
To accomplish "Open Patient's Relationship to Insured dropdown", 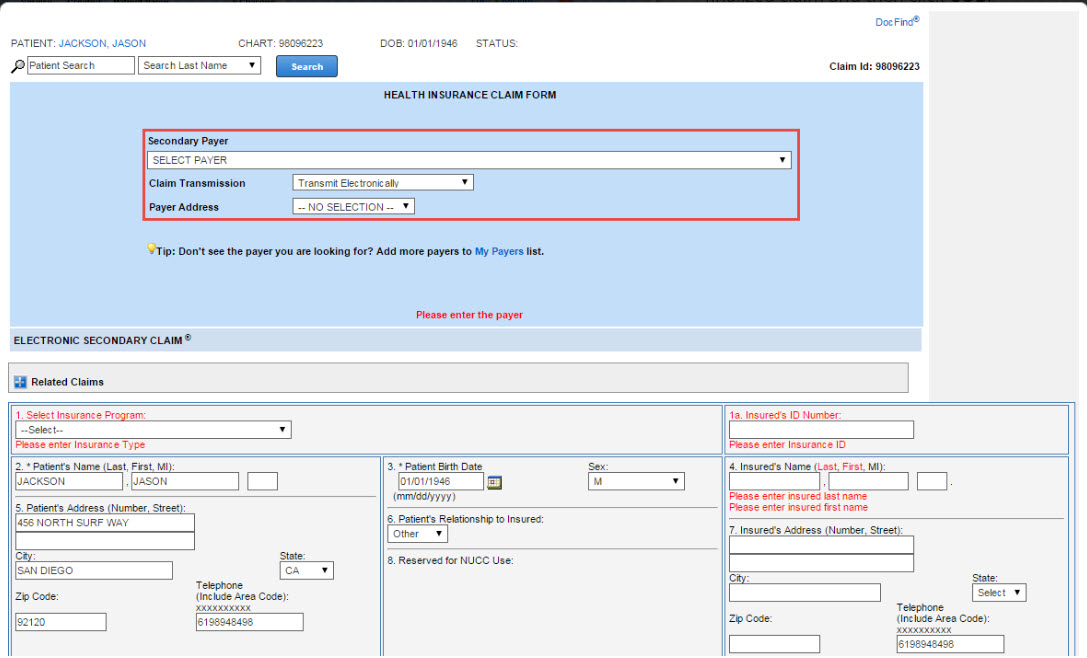I will pyautogui.click(x=417, y=534).
